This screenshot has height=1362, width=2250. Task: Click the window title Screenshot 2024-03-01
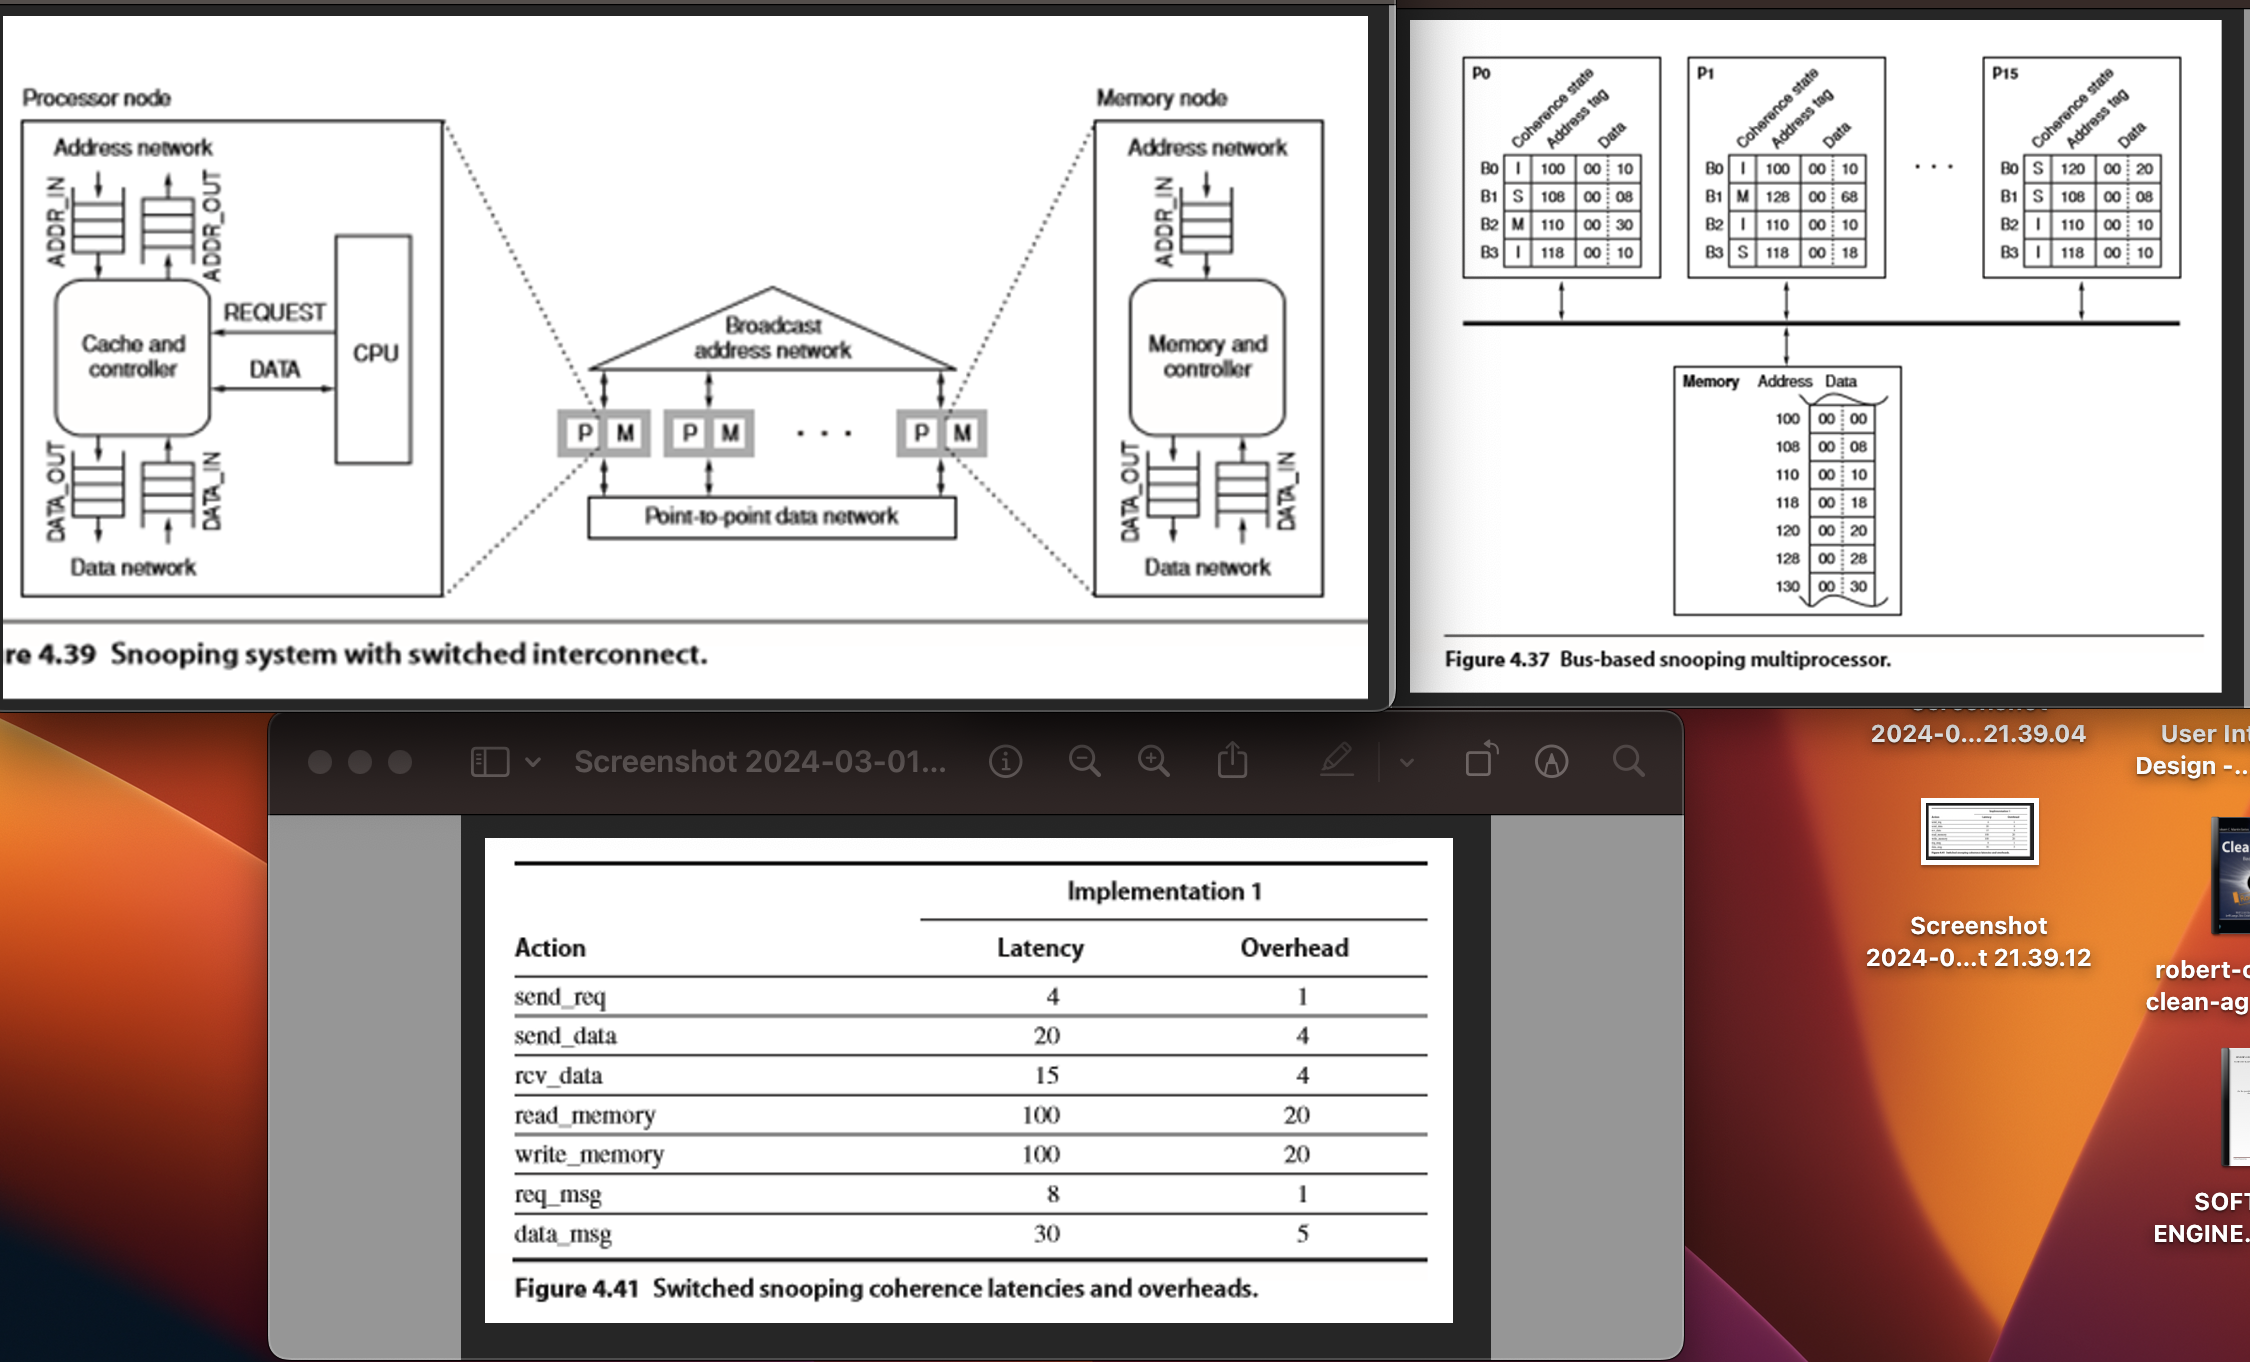[760, 762]
